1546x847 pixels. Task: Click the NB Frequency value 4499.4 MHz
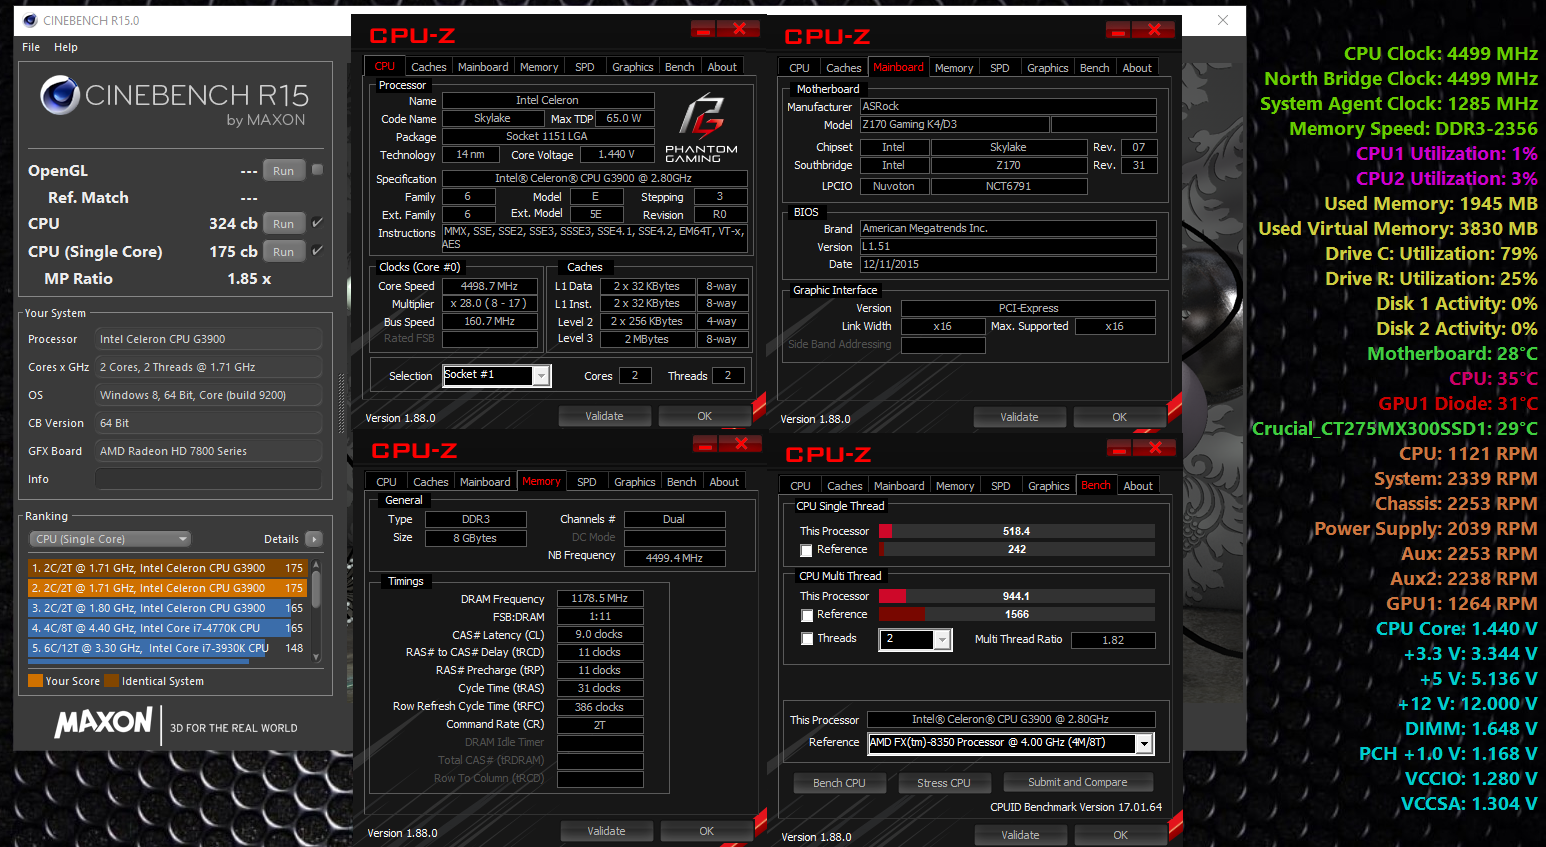pos(674,558)
